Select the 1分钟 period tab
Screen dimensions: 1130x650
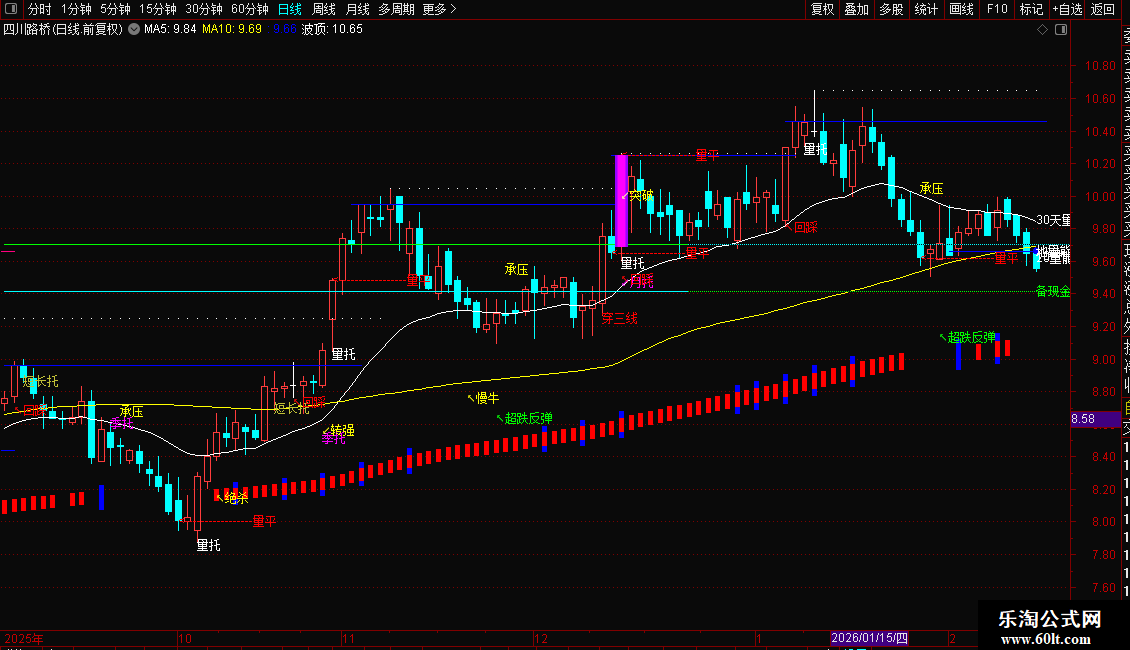tap(76, 9)
